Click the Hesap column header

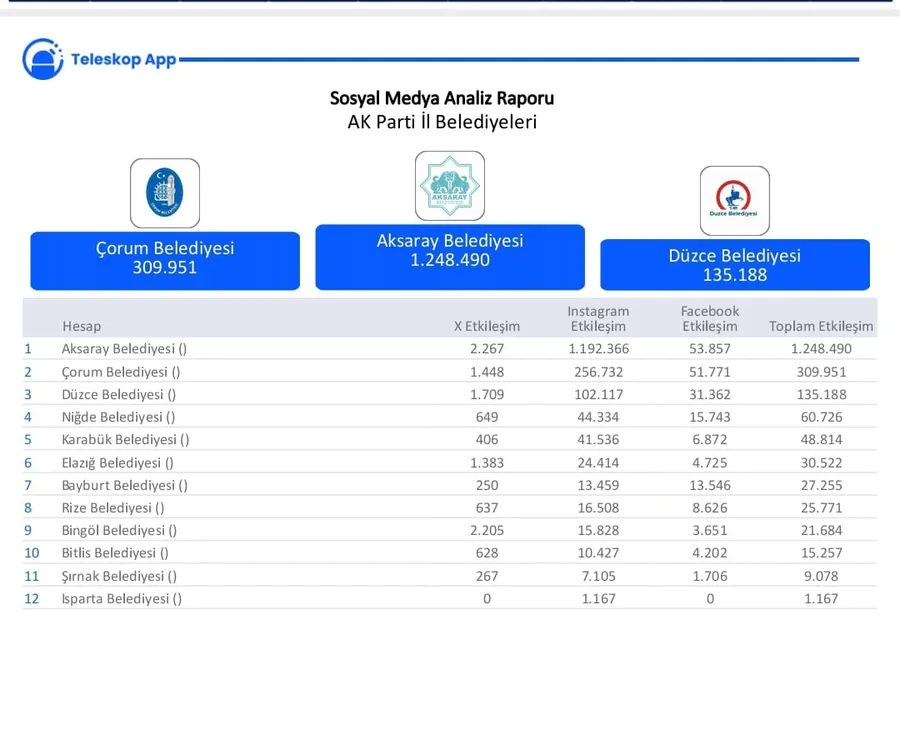(81, 326)
